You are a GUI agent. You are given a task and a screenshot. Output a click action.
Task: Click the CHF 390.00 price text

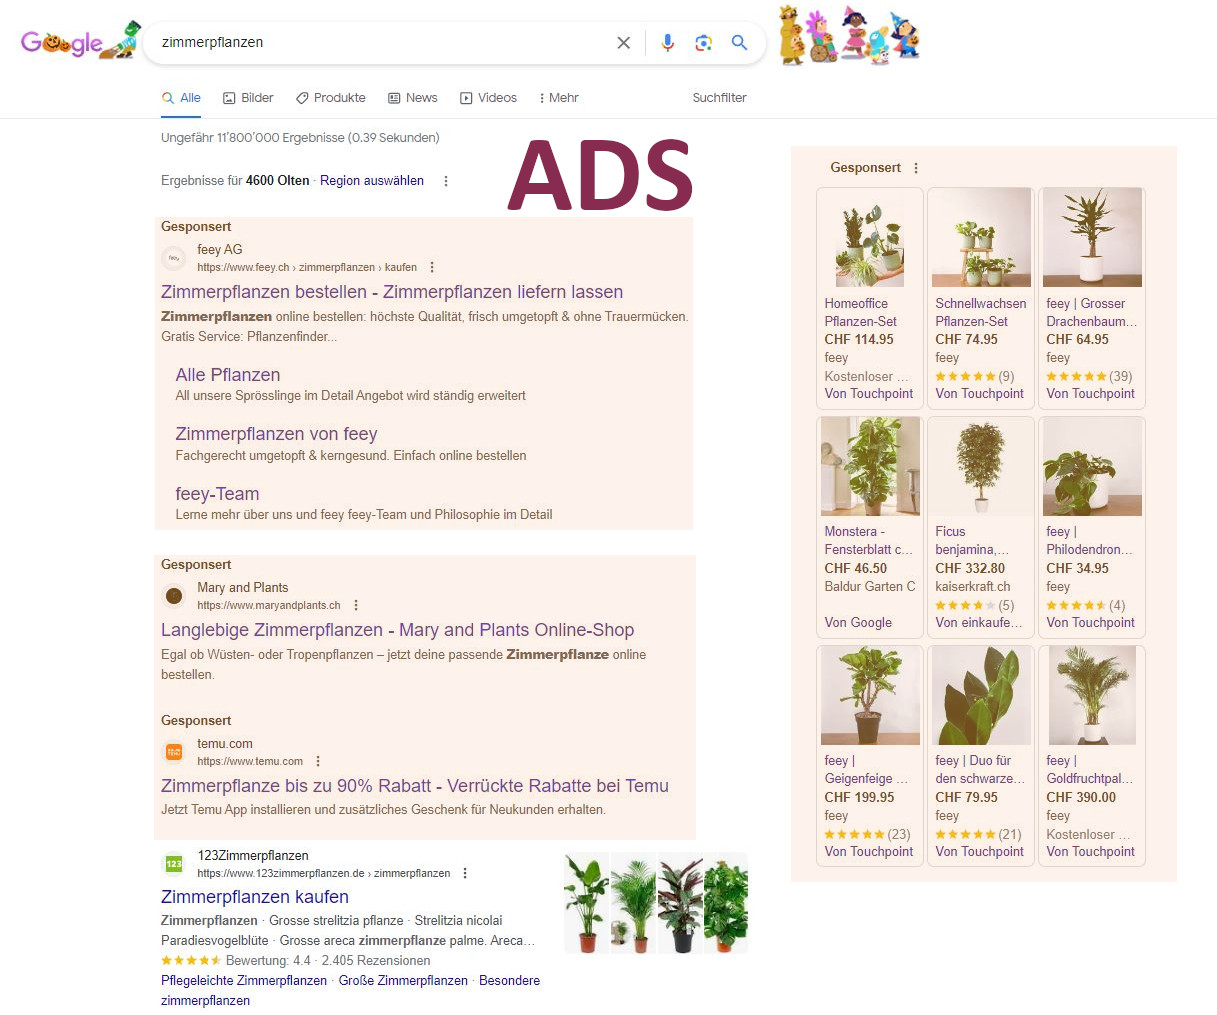point(1081,798)
